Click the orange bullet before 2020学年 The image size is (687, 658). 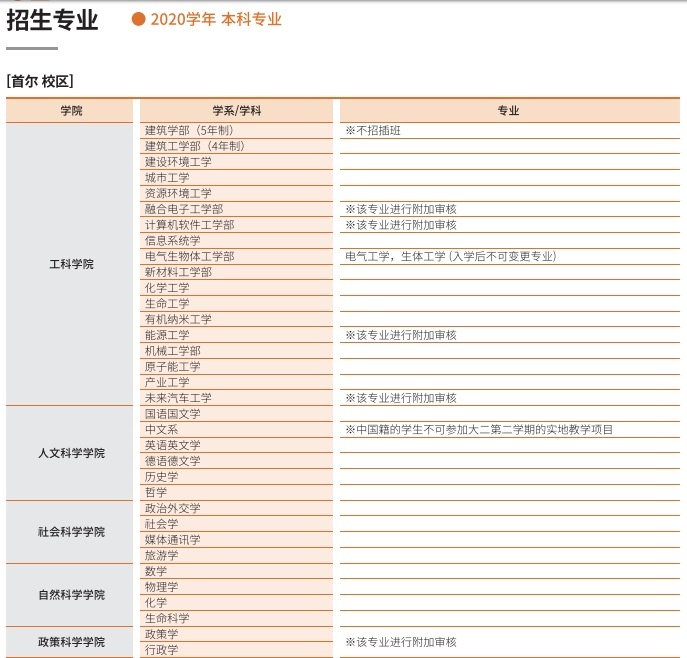pyautogui.click(x=139, y=20)
